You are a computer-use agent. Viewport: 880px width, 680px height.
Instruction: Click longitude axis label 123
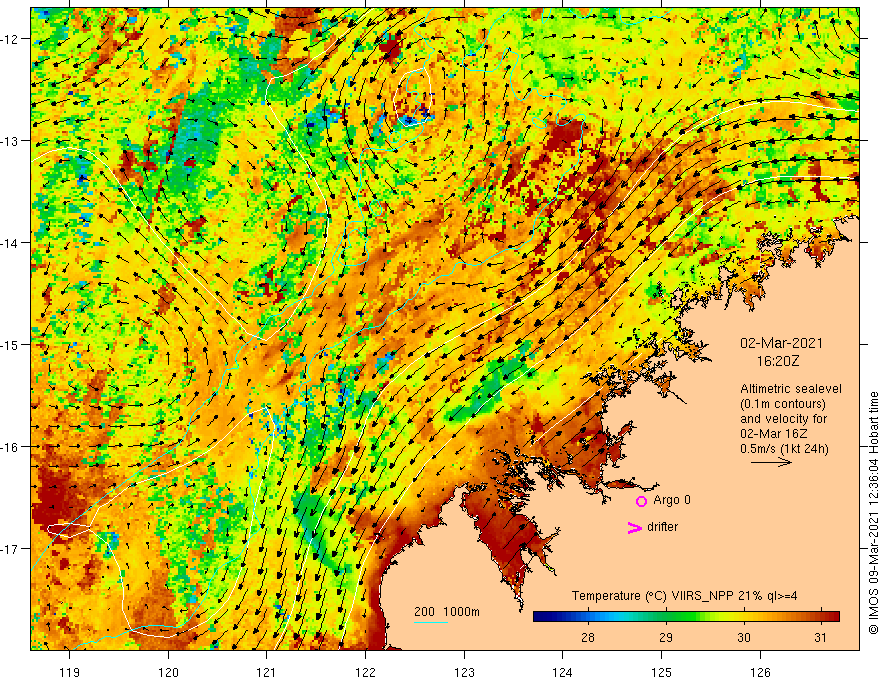click(x=464, y=672)
